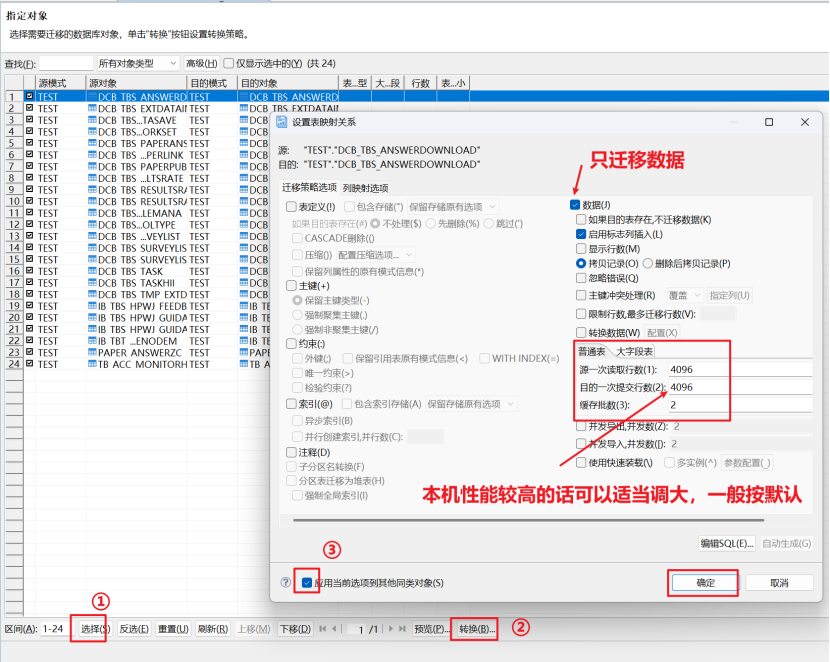Screen dimensions: 830x662
Task: Enable 显示行数(M) checkbox
Action: [581, 249]
